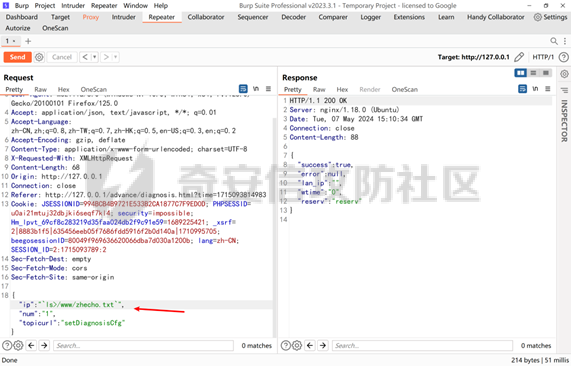Switch to the Proxy tab
The width and height of the screenshot is (571, 366).
pos(91,17)
